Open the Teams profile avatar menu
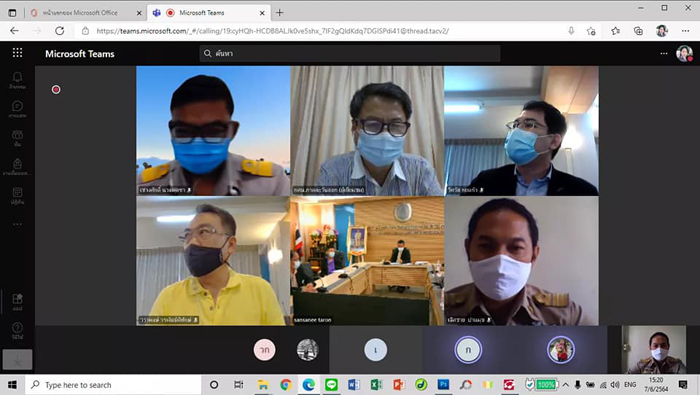This screenshot has height=395, width=700. click(684, 54)
